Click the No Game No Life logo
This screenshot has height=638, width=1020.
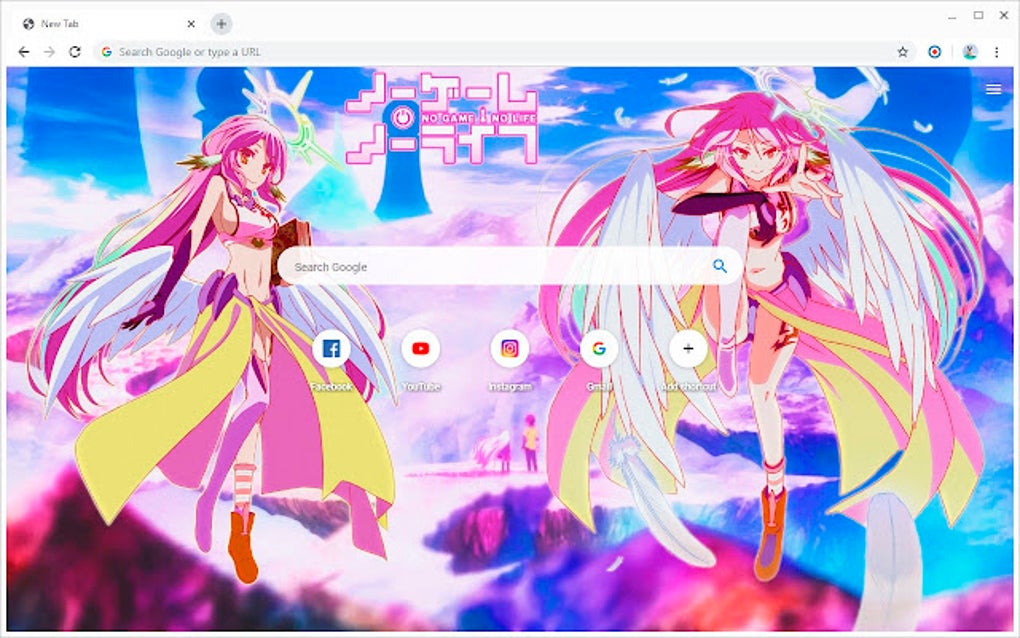click(442, 118)
